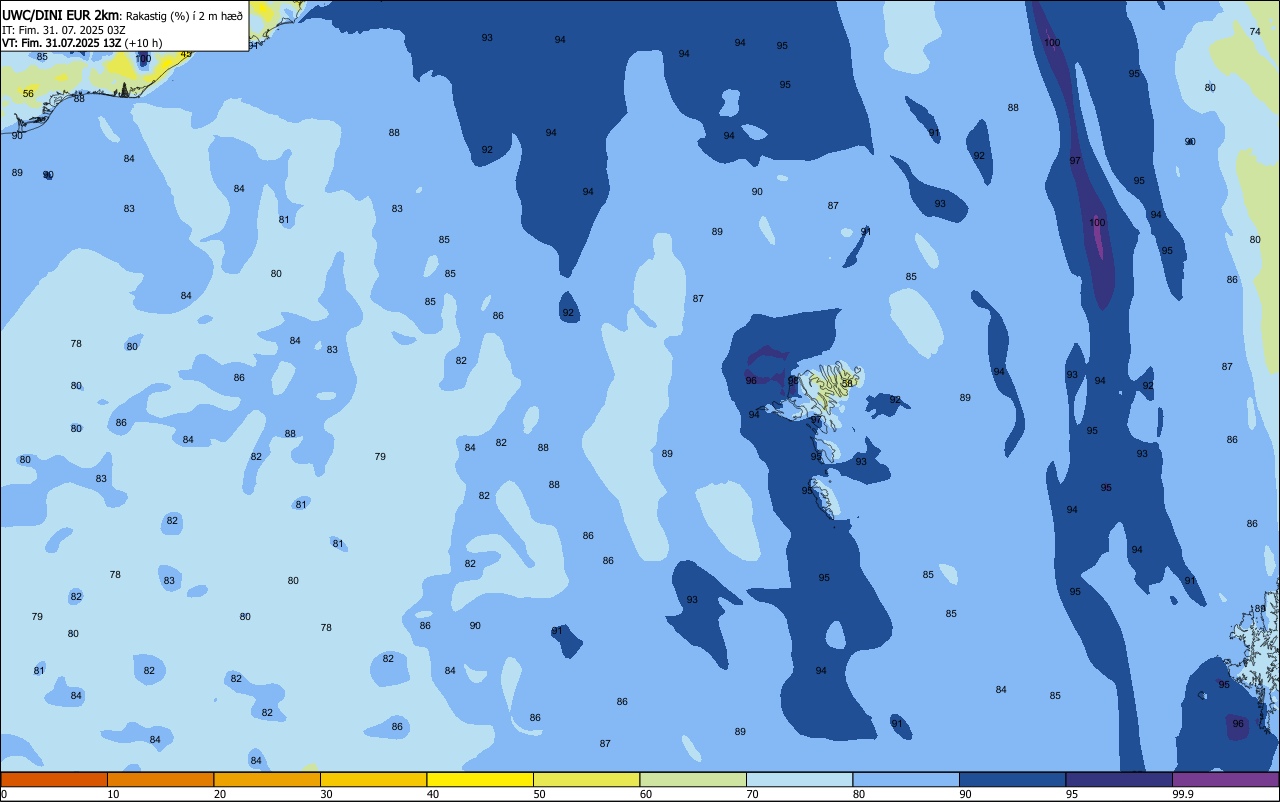Click the map value '56' on yellow coast
The height and width of the screenshot is (802, 1280).
[28, 94]
